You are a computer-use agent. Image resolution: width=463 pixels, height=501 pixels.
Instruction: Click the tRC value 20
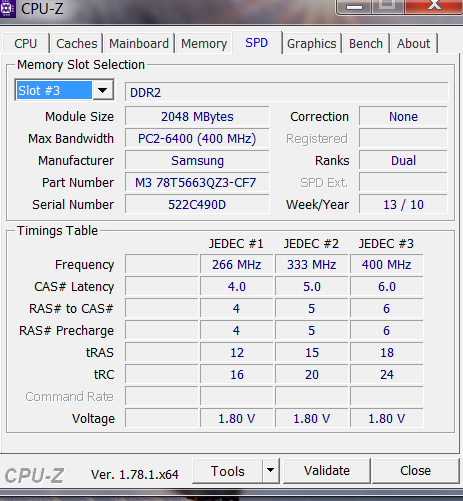coord(312,375)
